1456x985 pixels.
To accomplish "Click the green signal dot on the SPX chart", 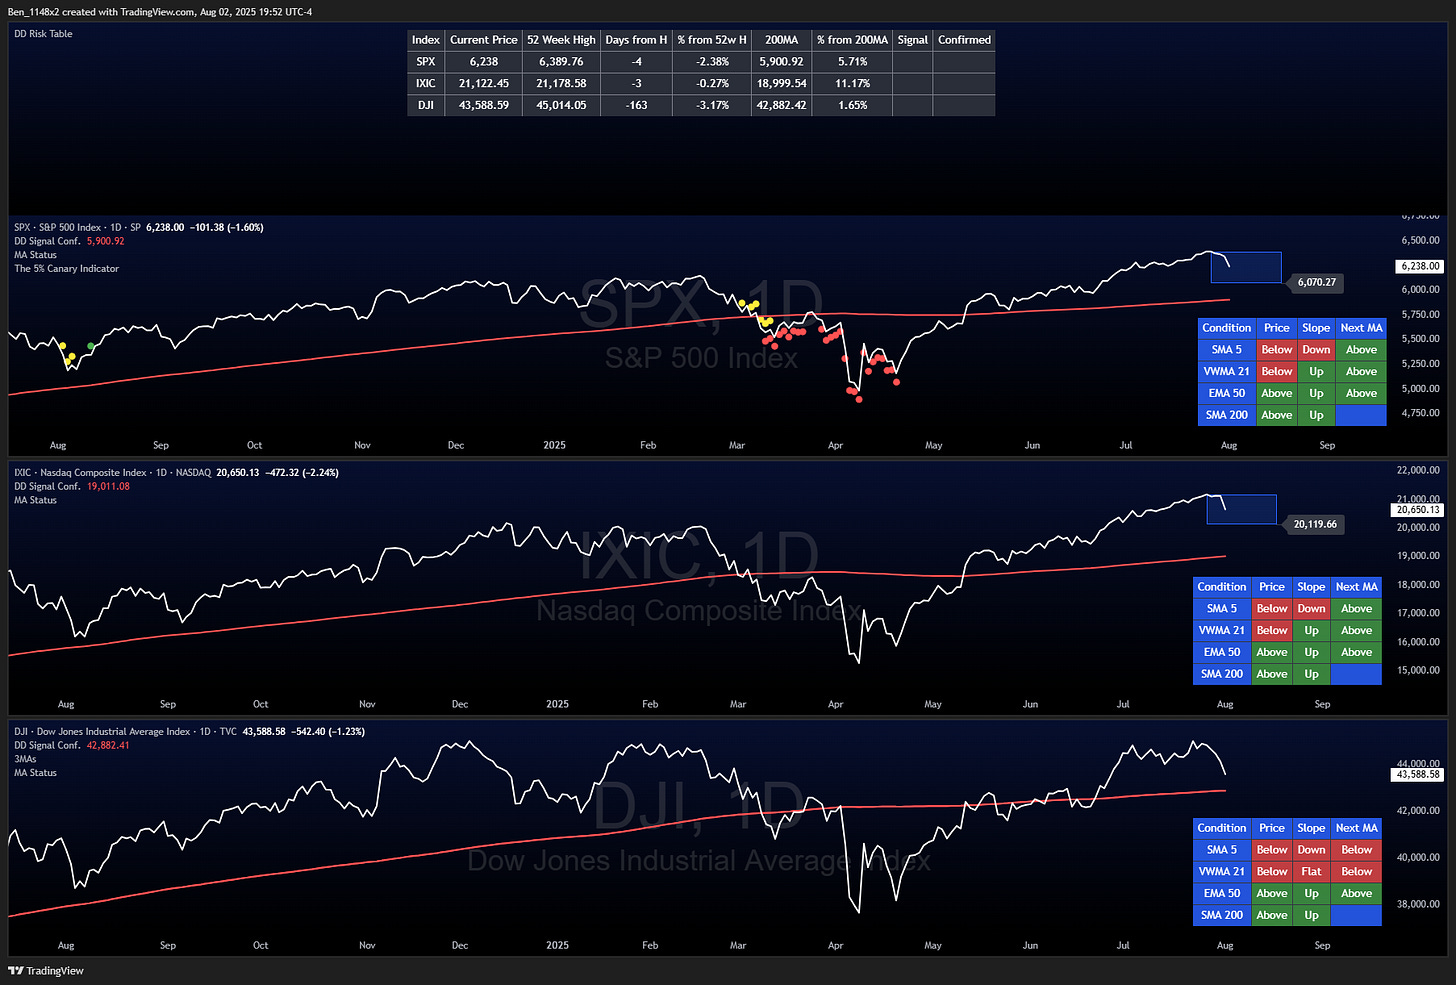I will (91, 346).
